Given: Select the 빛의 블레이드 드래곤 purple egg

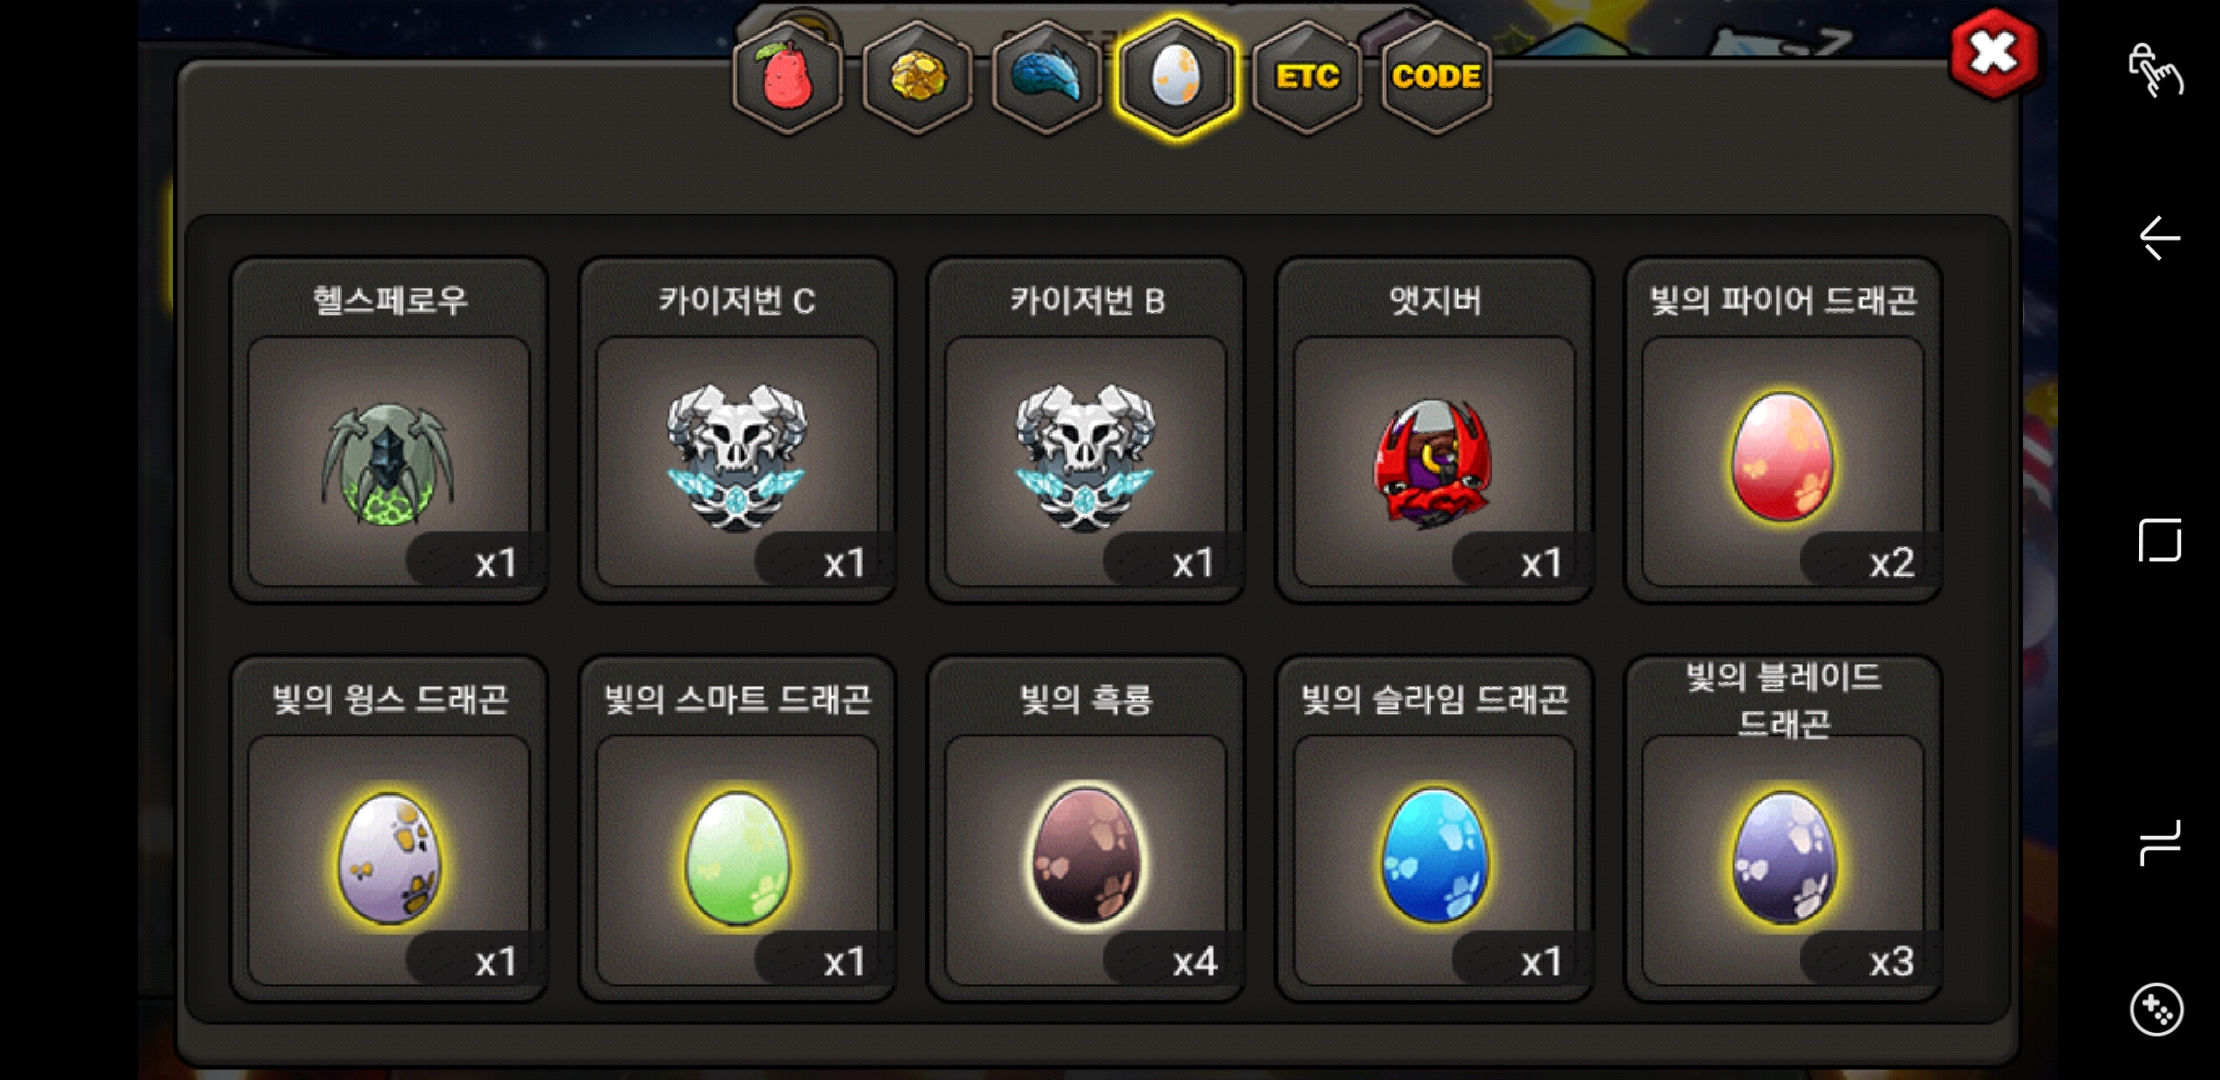Looking at the screenshot, I should [x=1783, y=828].
